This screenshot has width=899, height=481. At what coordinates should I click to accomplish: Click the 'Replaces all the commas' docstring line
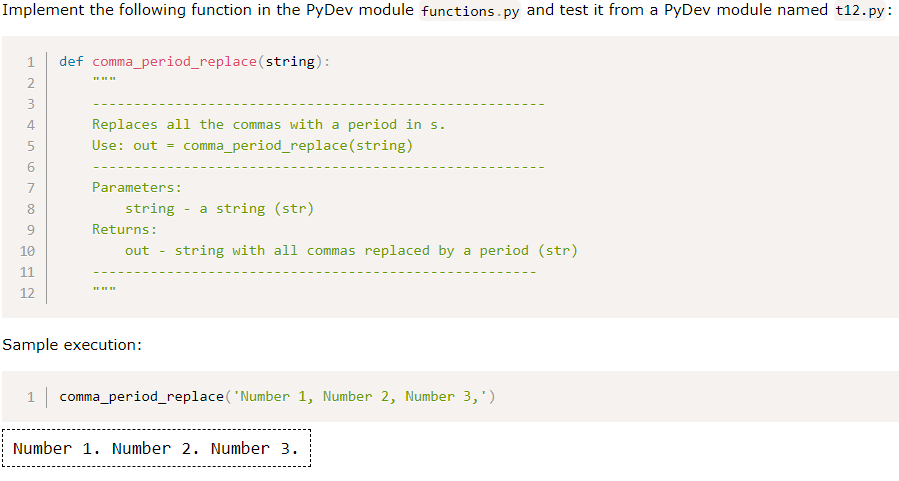(268, 124)
